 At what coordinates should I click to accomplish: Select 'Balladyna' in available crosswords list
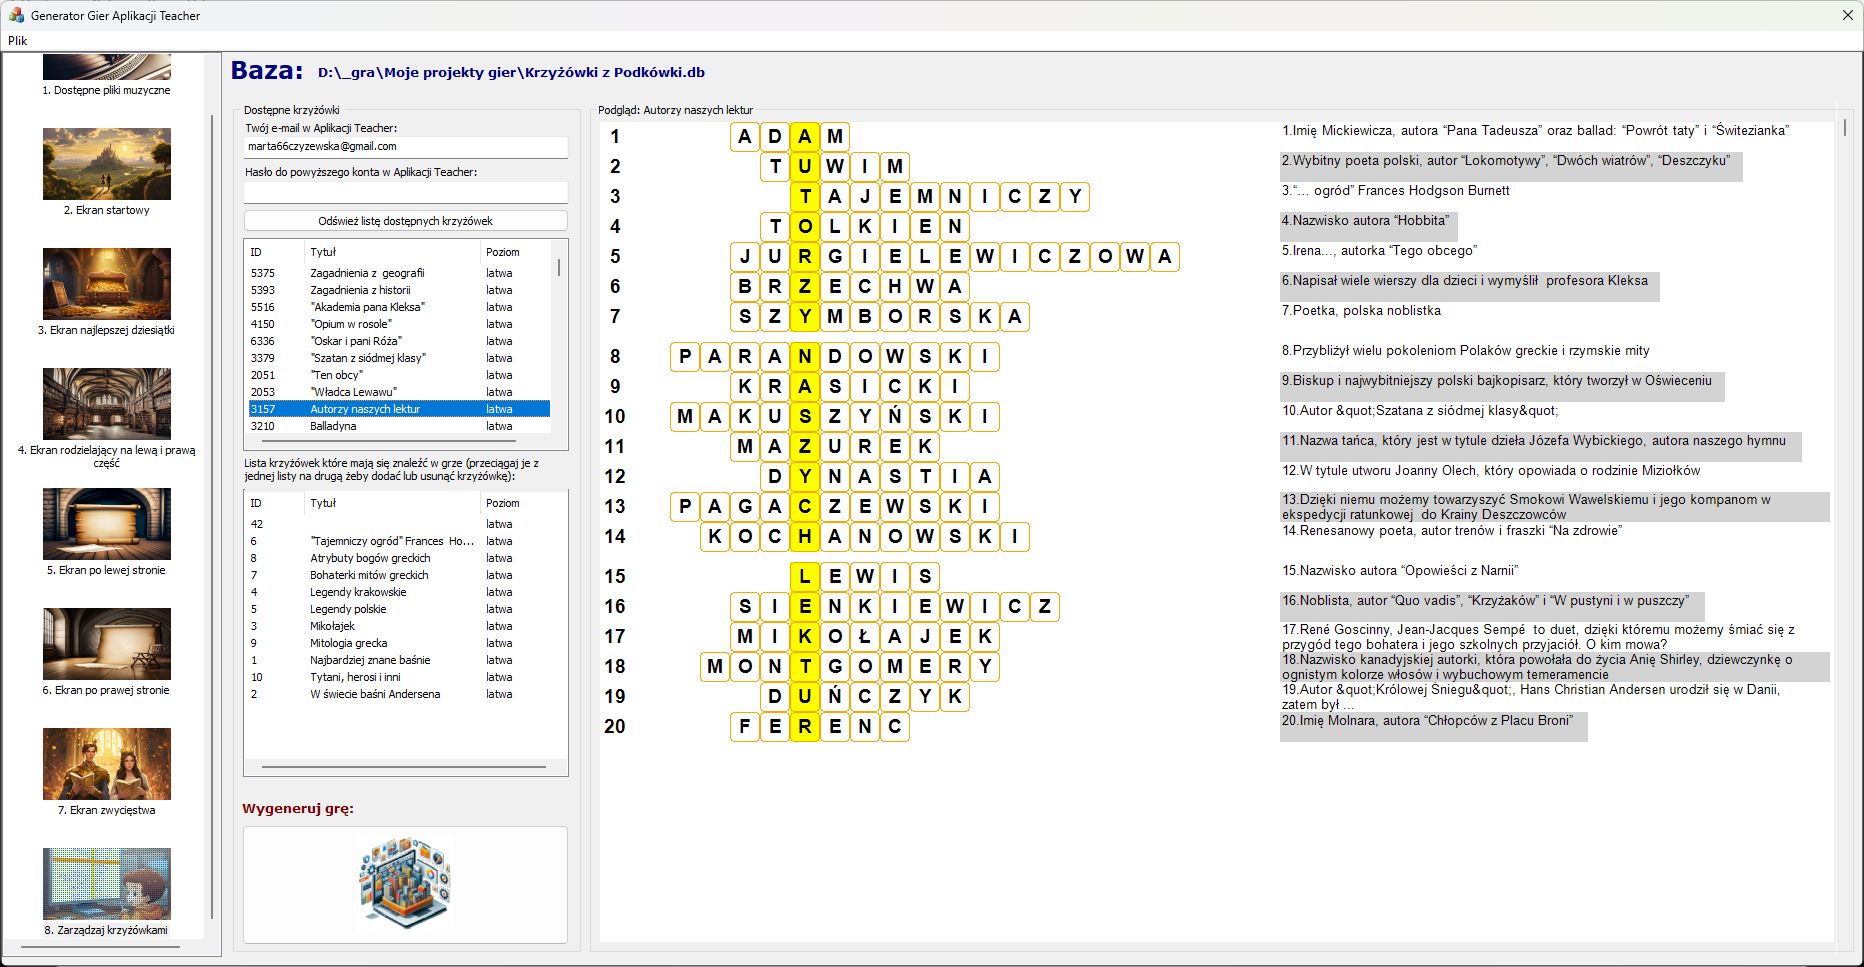[333, 426]
